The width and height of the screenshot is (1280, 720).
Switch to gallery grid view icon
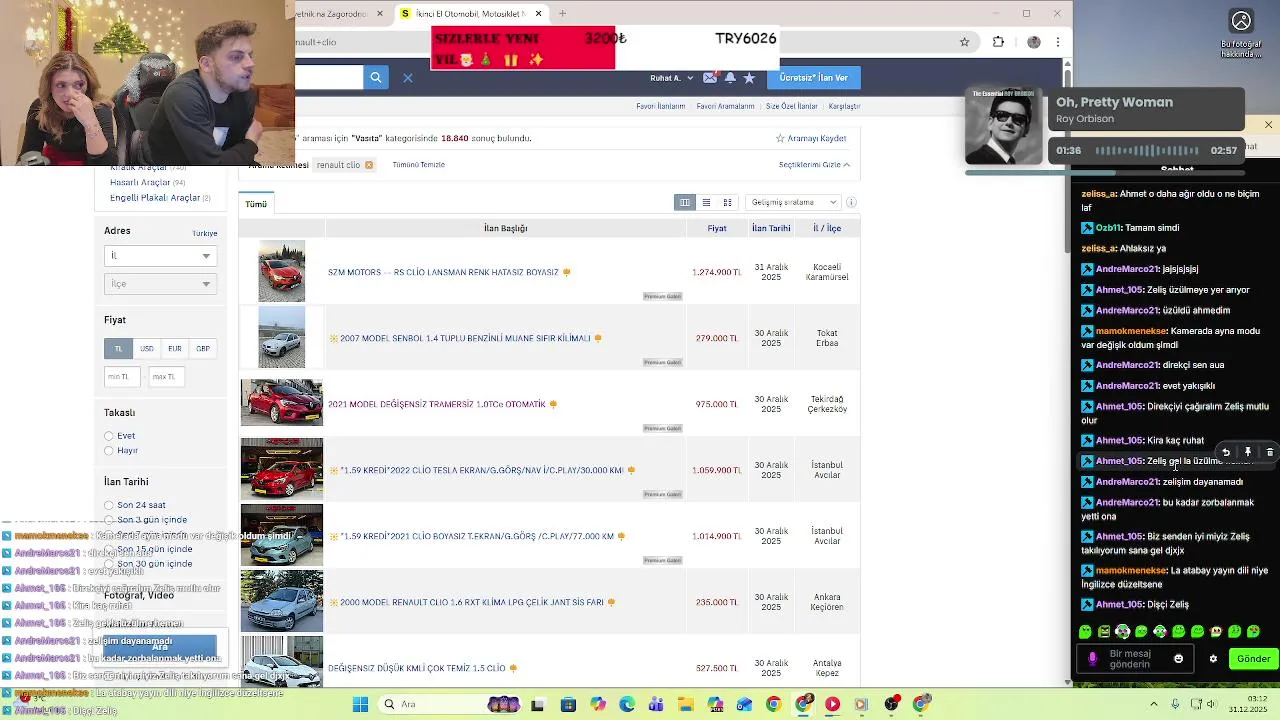(x=727, y=202)
